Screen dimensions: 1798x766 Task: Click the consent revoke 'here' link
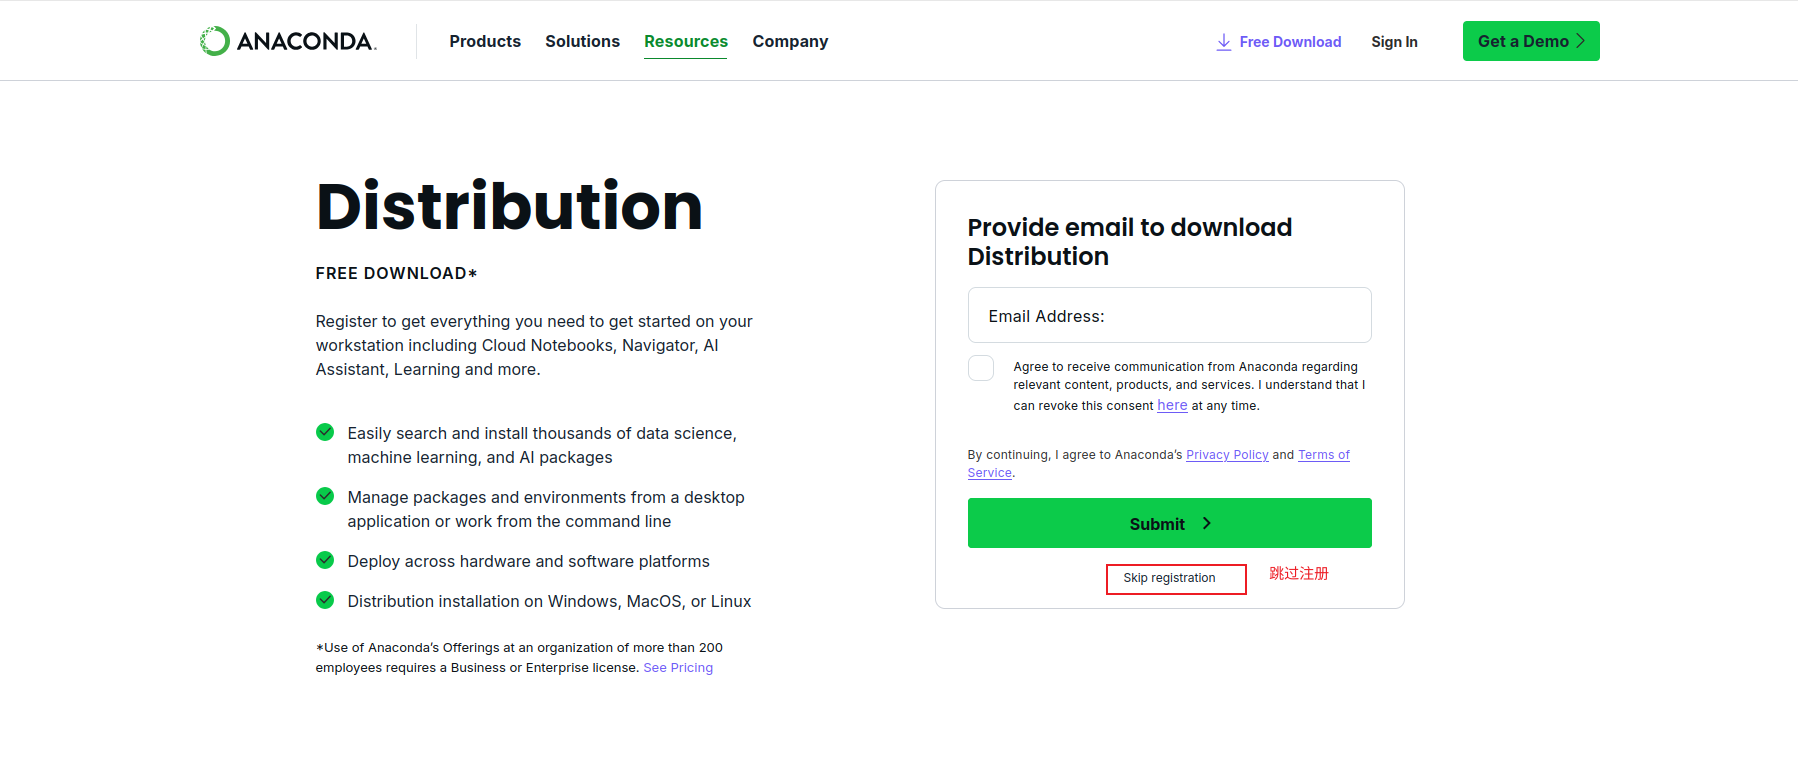1172,405
